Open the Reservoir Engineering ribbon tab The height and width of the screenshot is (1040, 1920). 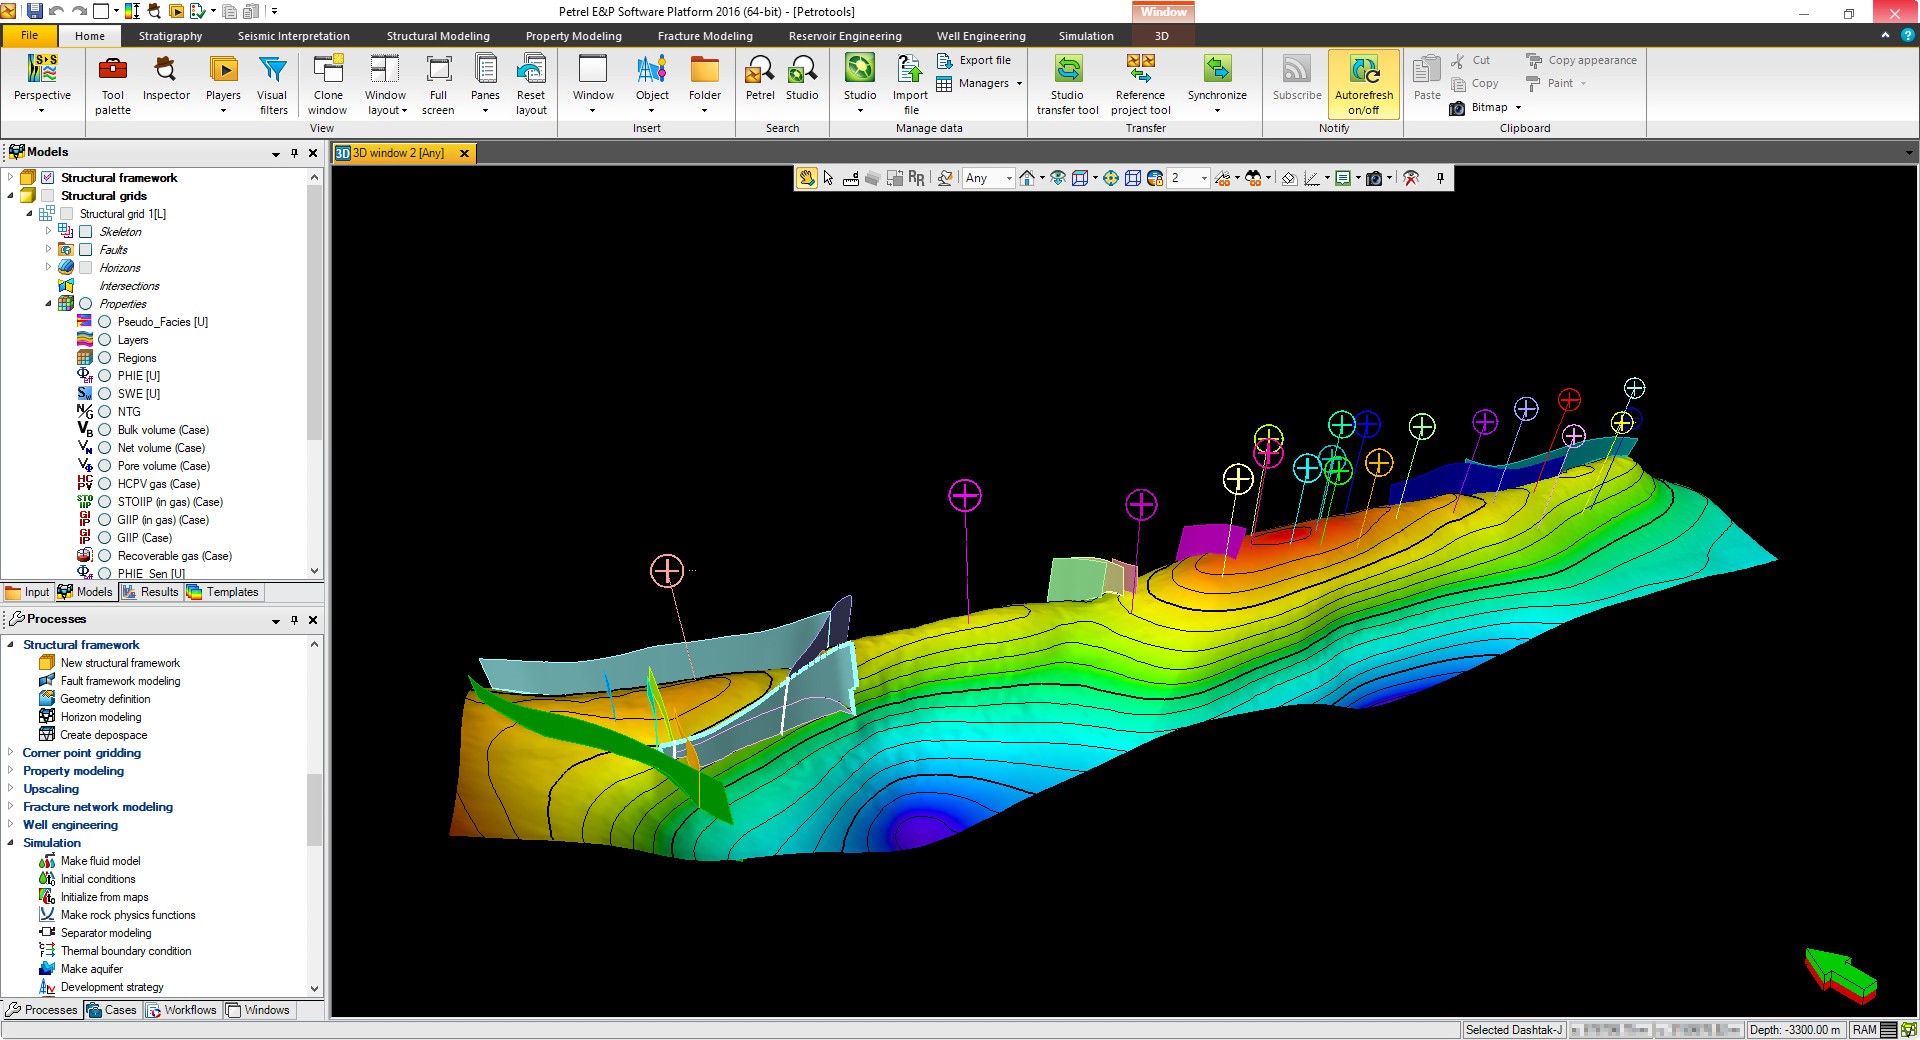[845, 36]
